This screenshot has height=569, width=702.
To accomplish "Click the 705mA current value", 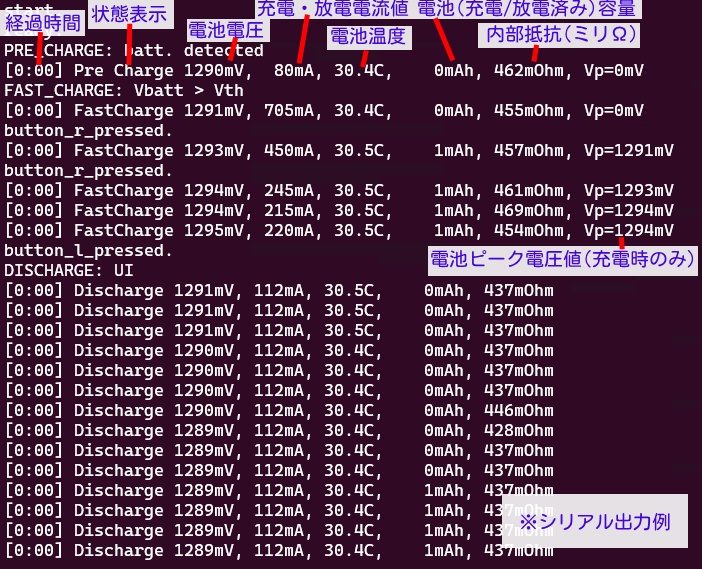I will pos(289,111).
